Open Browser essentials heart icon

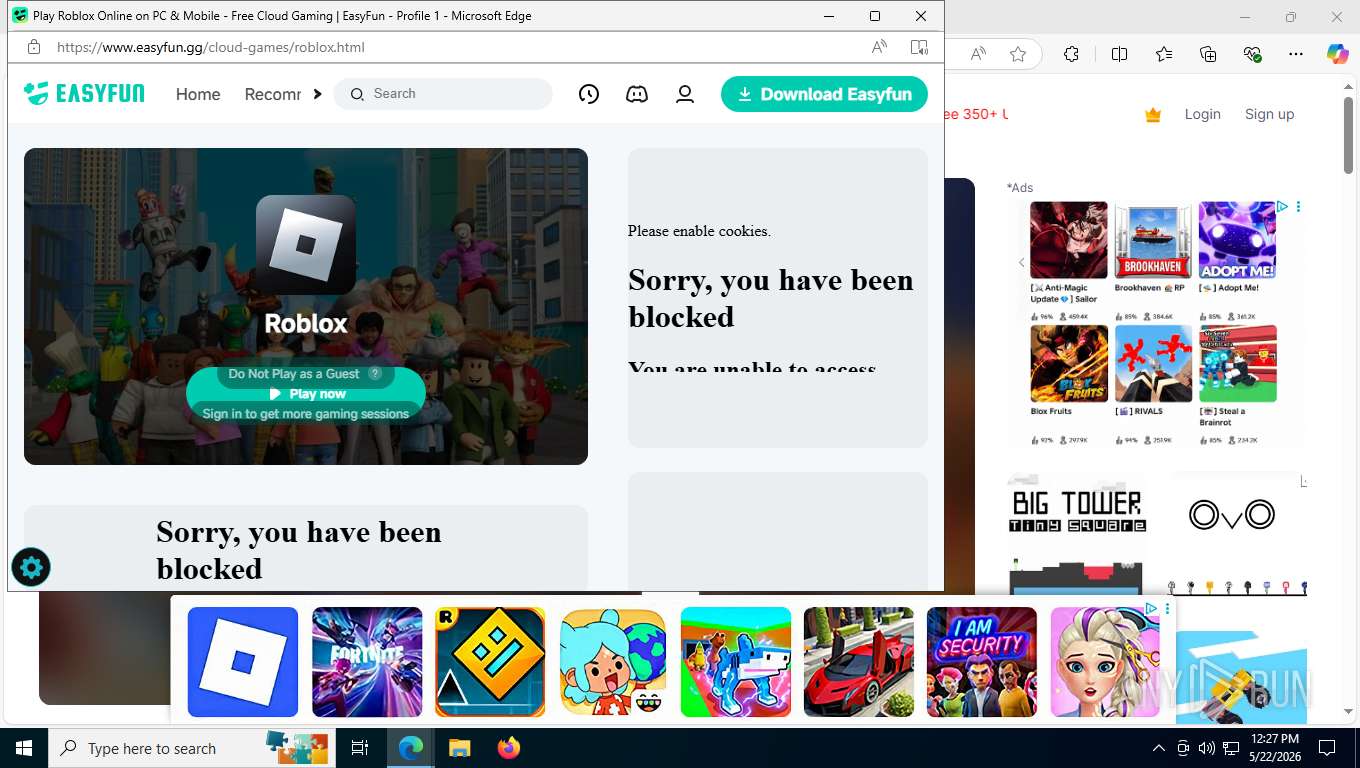coord(1252,54)
